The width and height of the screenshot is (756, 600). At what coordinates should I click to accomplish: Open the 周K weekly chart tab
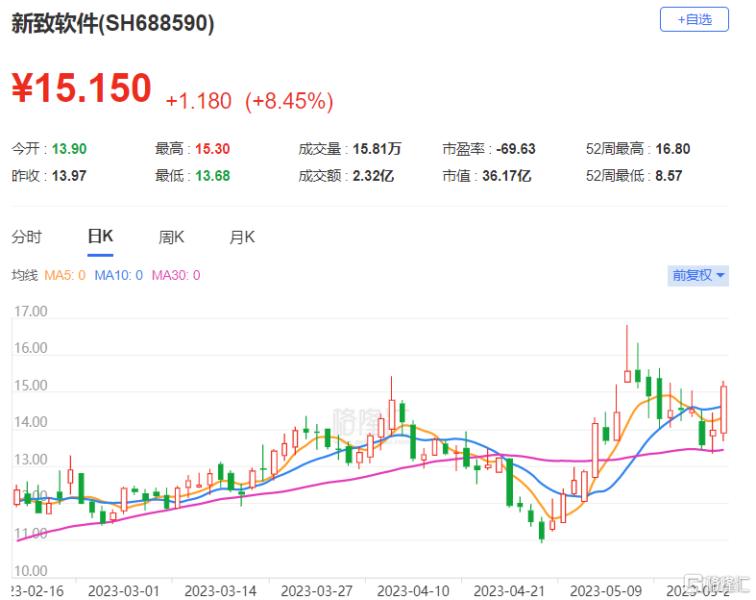coord(171,237)
